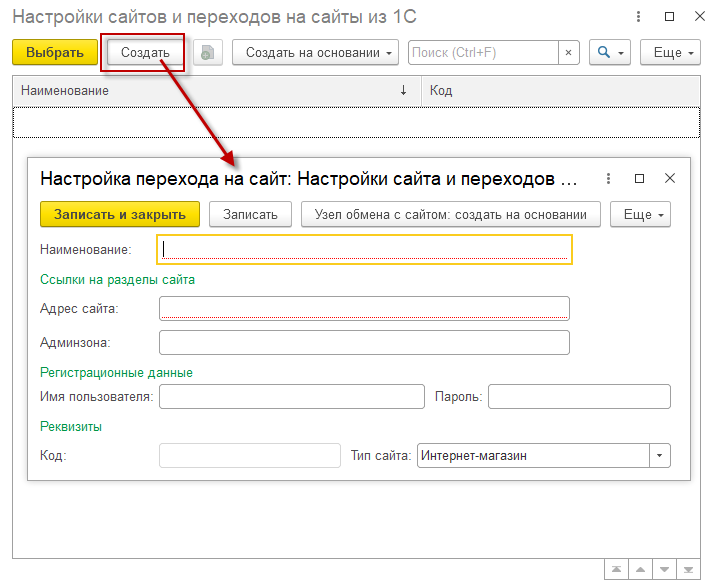Click the Ссылки на разделы сайта group heading

coord(118,279)
